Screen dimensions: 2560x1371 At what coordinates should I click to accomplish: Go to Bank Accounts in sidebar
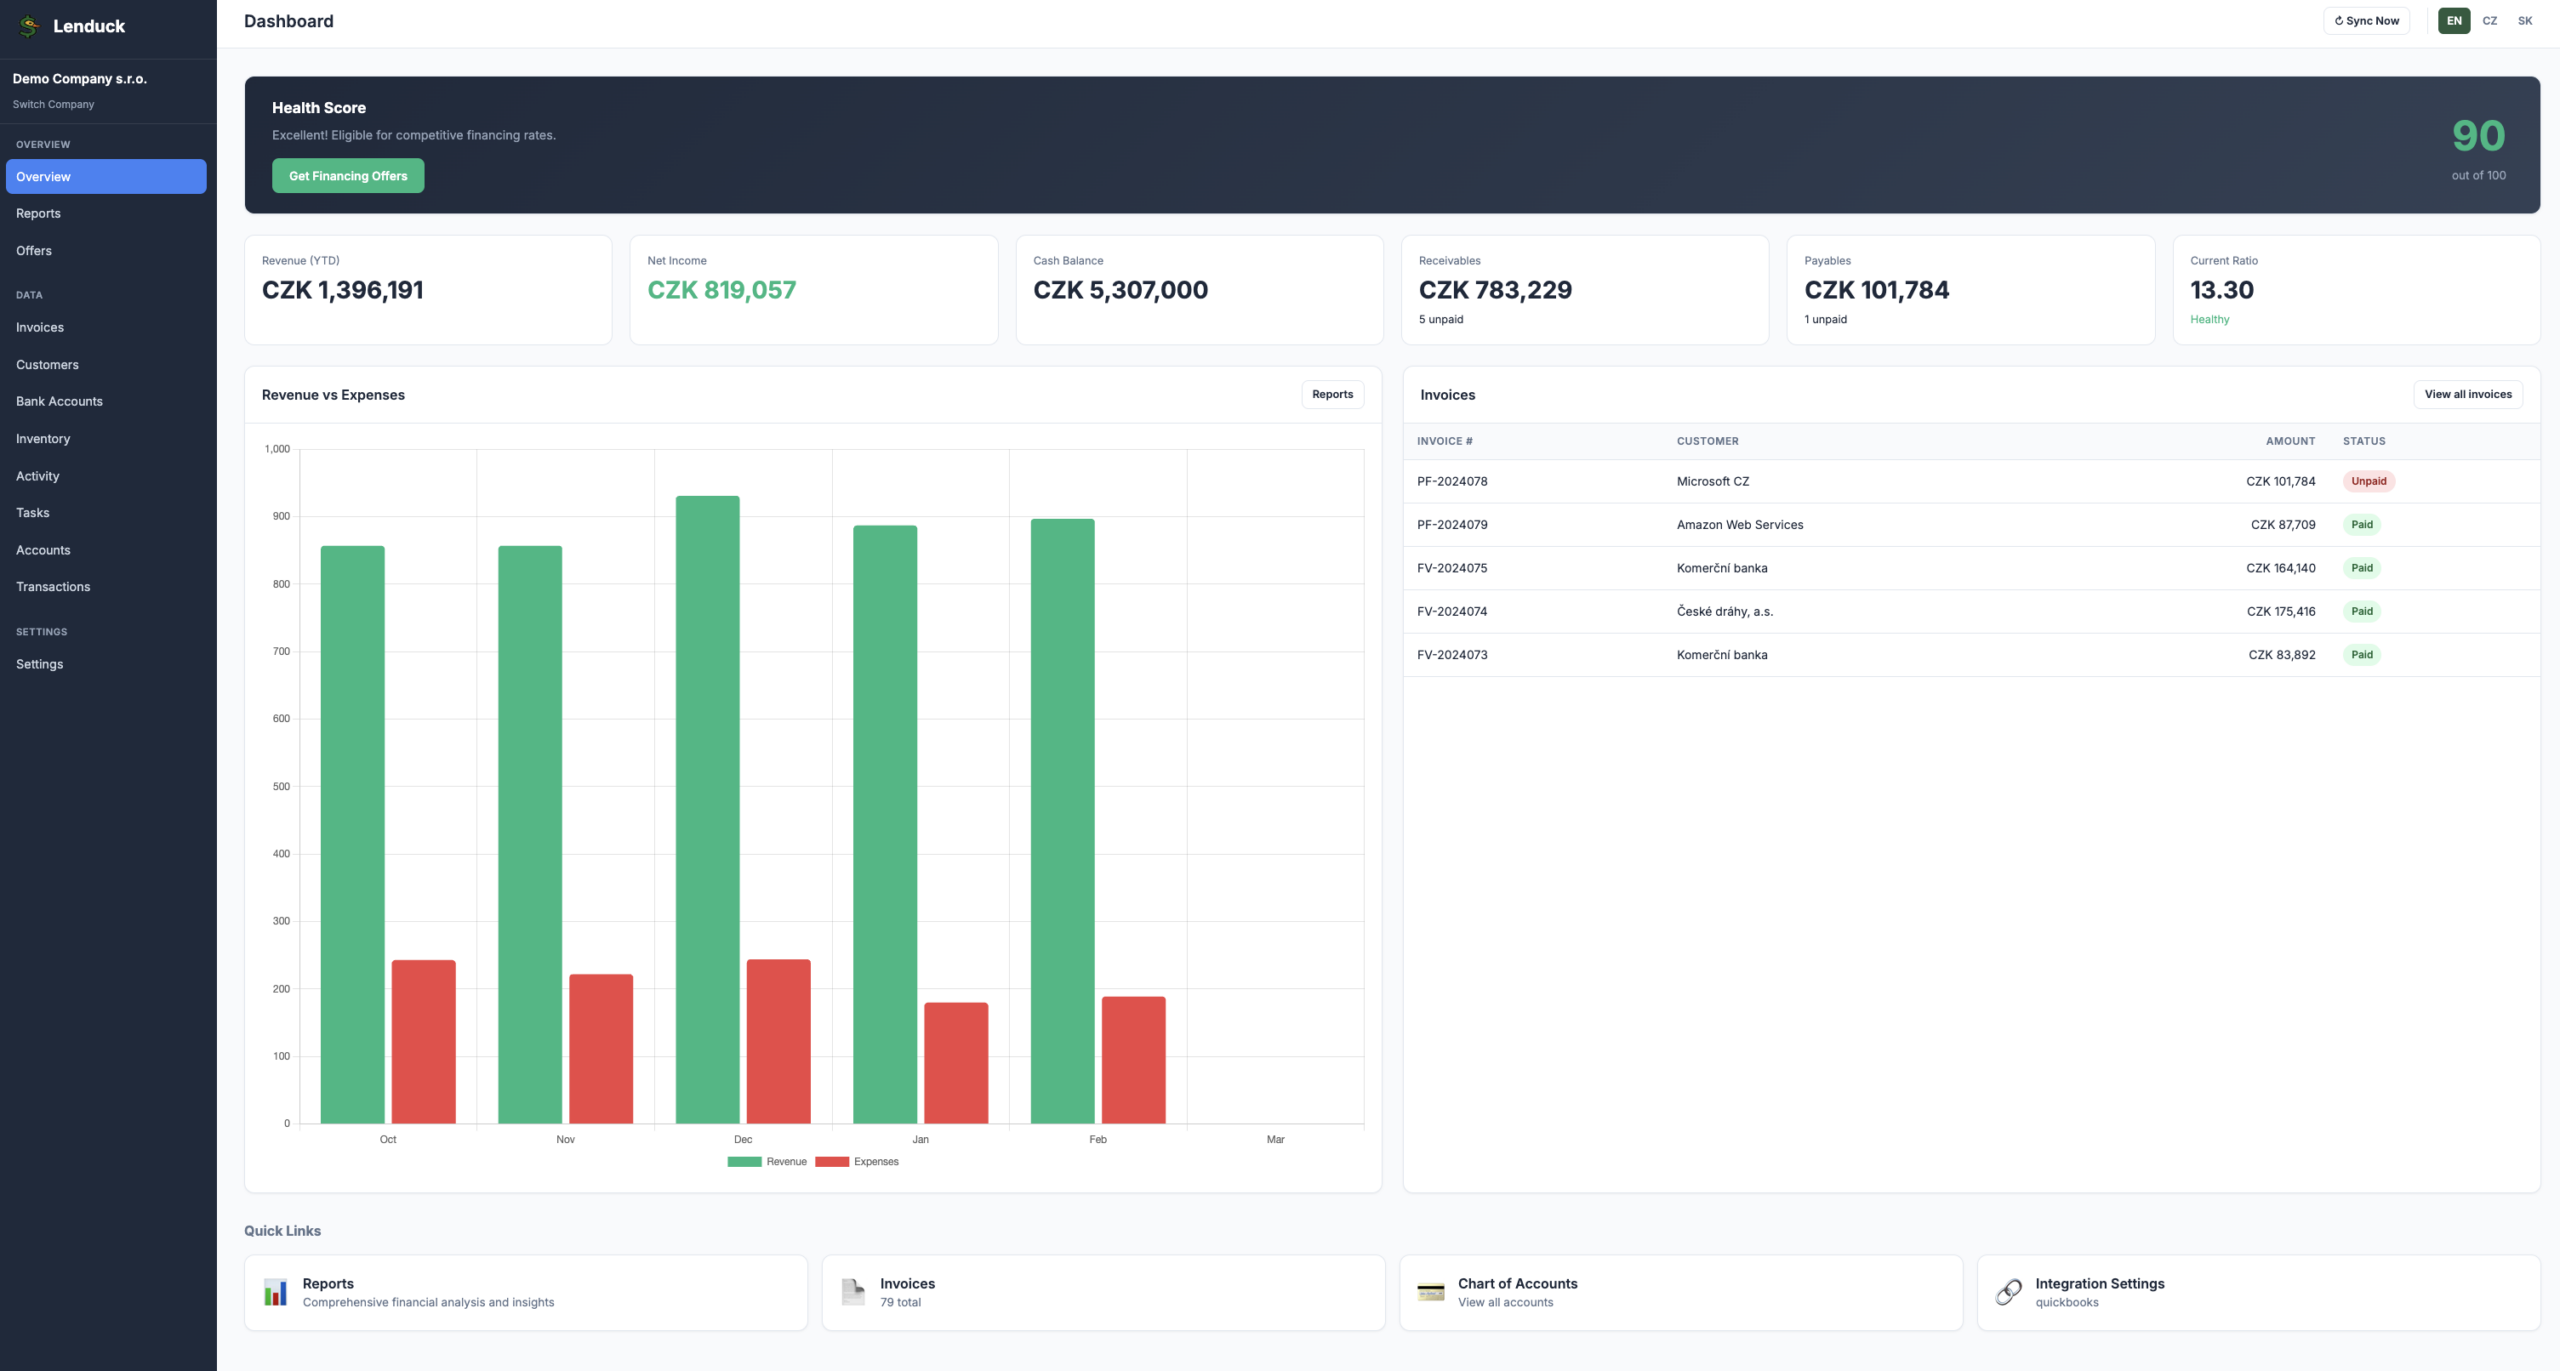click(x=59, y=402)
